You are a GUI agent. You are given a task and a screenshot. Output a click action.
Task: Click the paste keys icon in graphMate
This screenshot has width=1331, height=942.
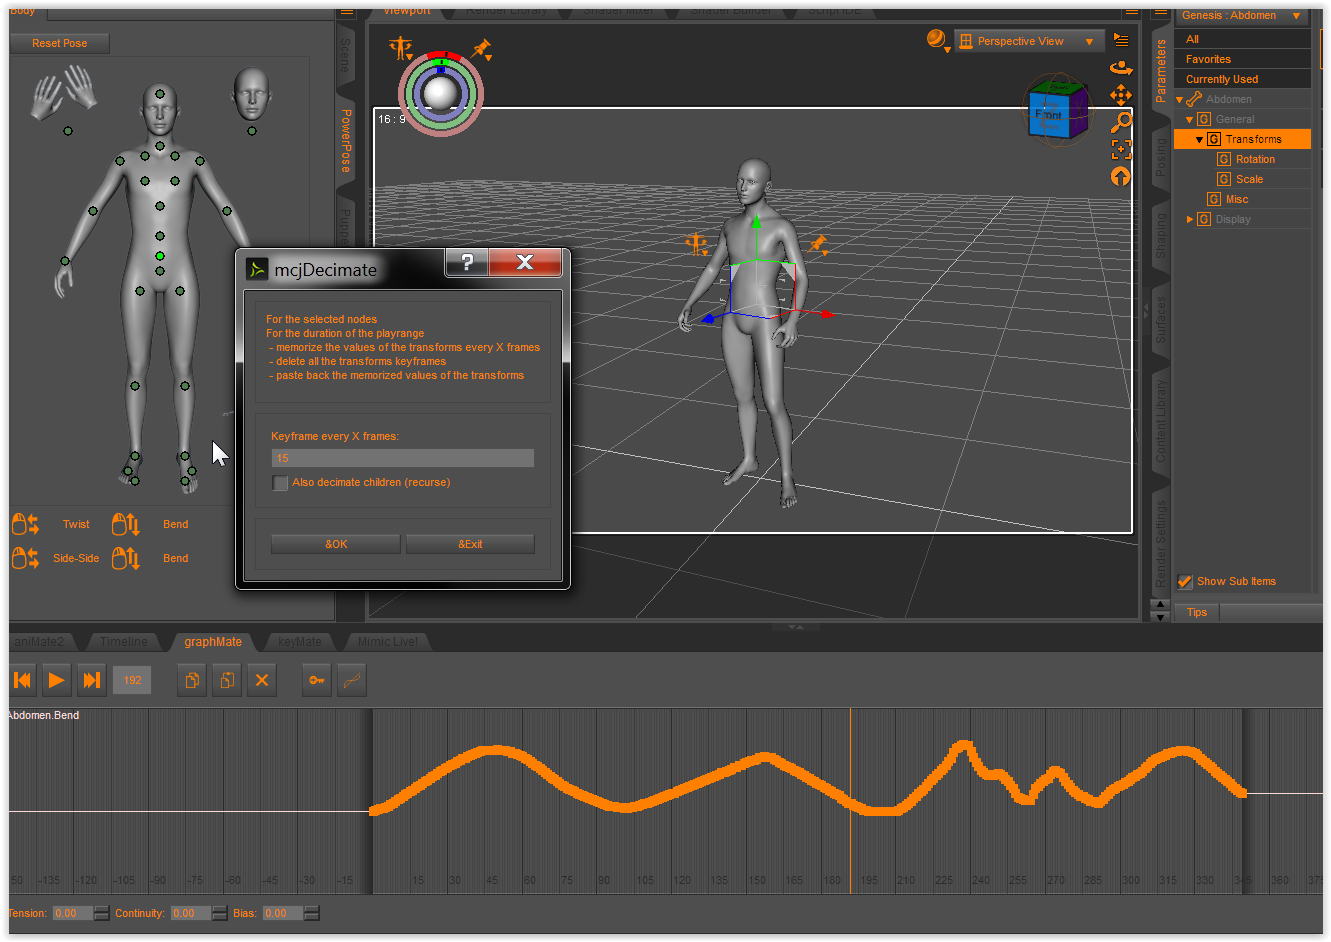227,680
